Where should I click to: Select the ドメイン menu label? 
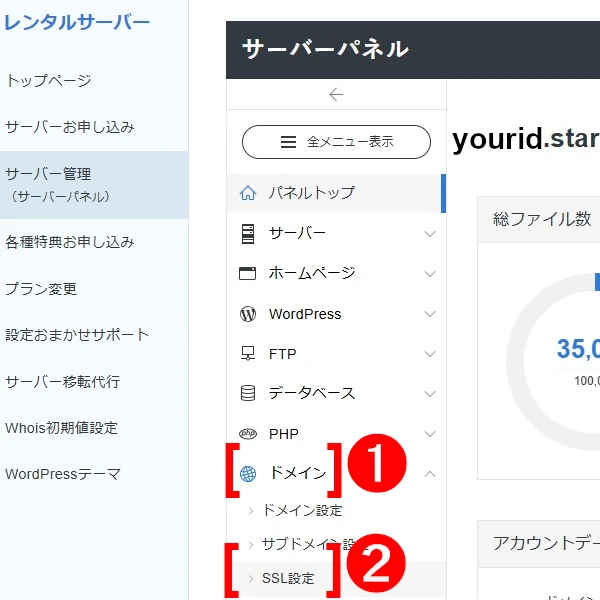pyautogui.click(x=298, y=473)
